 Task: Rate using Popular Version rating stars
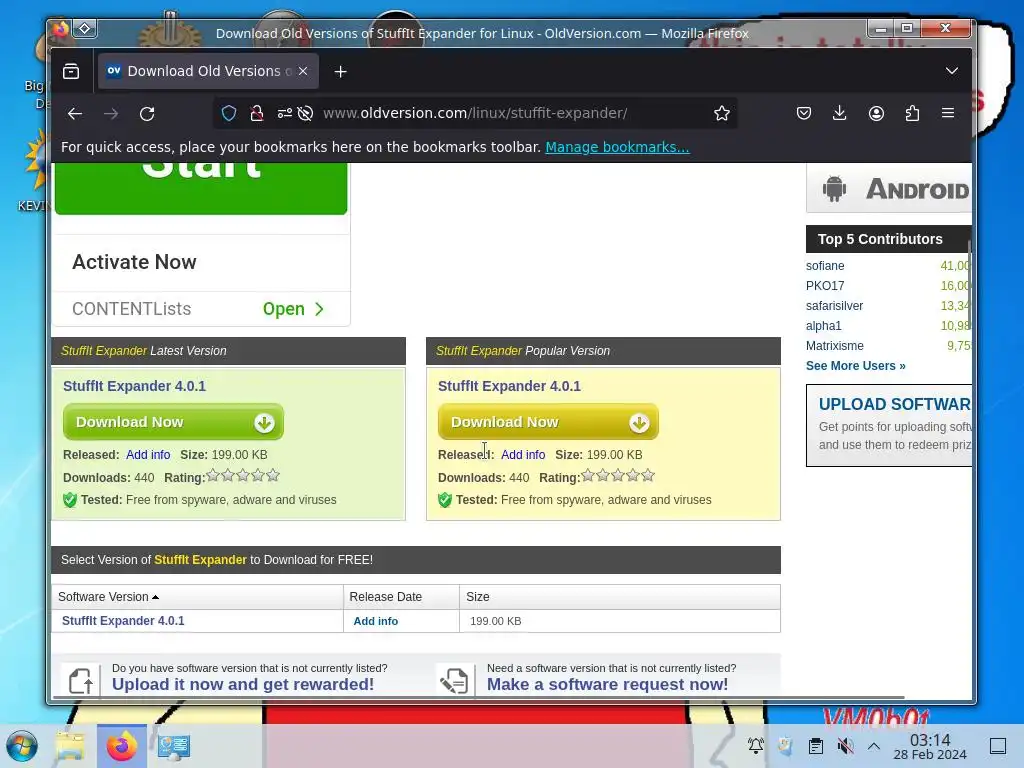click(618, 475)
